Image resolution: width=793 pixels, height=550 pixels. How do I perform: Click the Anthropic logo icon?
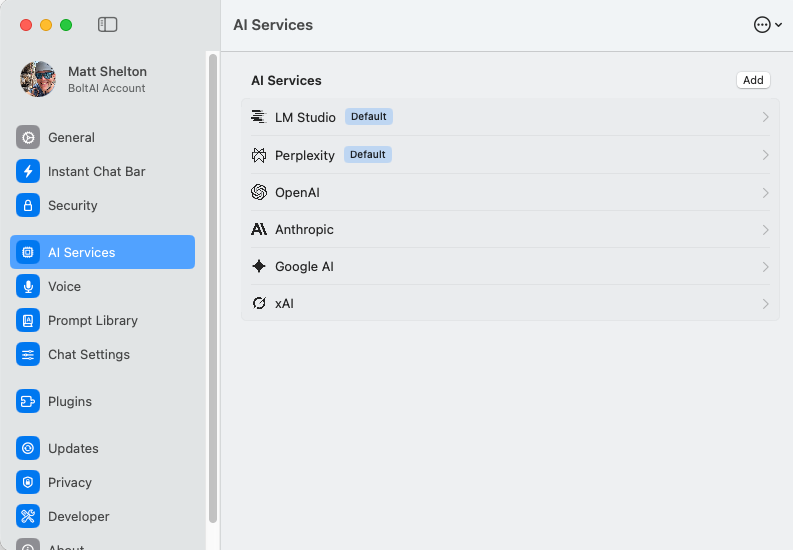pyautogui.click(x=258, y=229)
